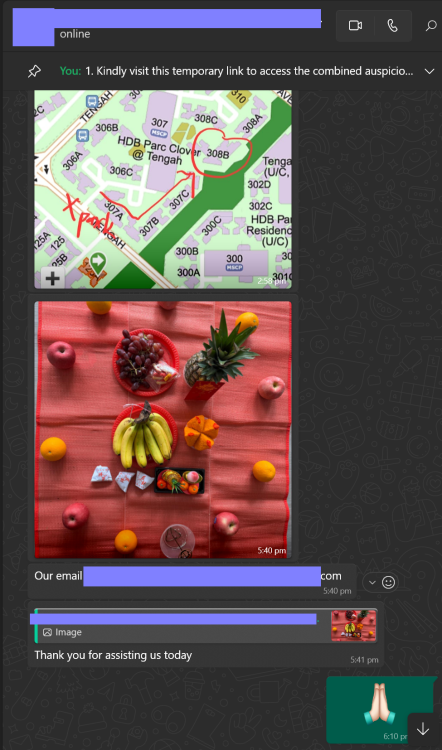Open search in chat

(x=431, y=26)
